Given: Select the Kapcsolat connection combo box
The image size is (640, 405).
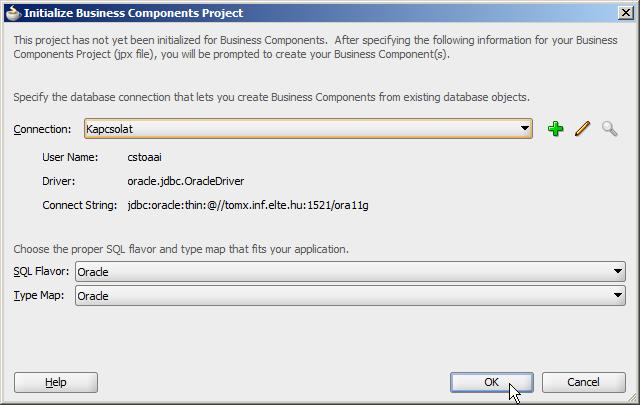Looking at the screenshot, I should pyautogui.click(x=308, y=129).
